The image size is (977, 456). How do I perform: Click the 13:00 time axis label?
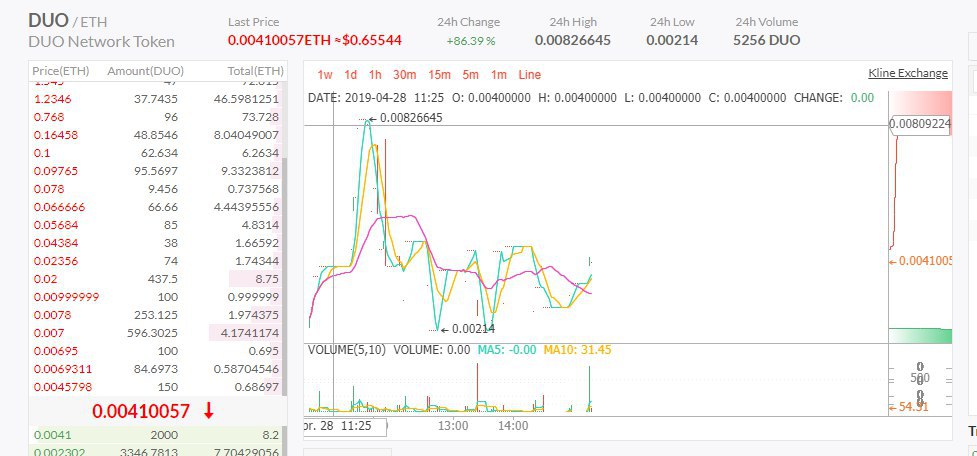tap(453, 427)
